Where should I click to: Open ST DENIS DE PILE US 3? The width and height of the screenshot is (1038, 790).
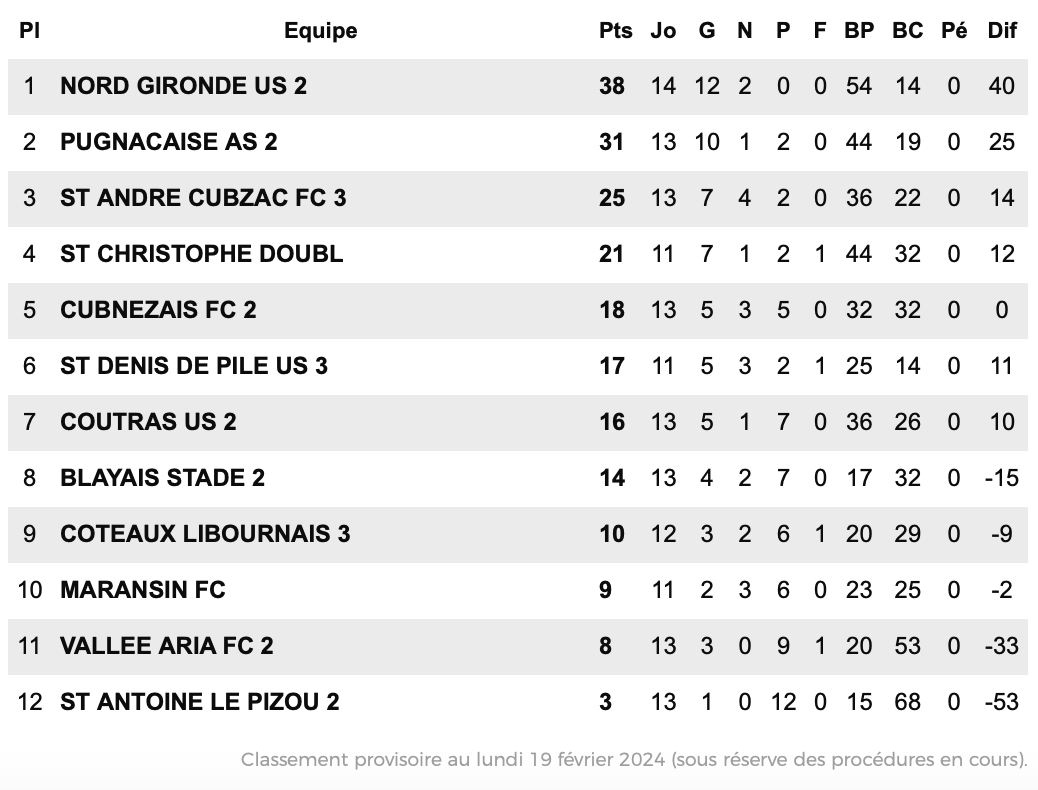click(194, 366)
